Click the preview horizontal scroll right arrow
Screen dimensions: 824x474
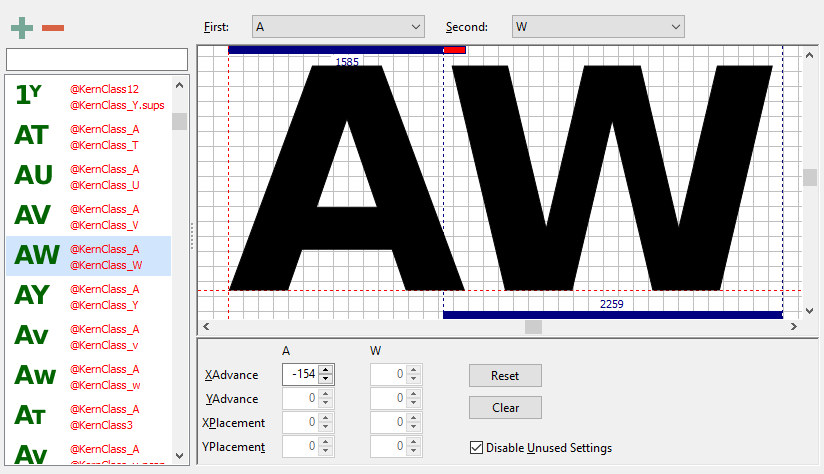794,327
